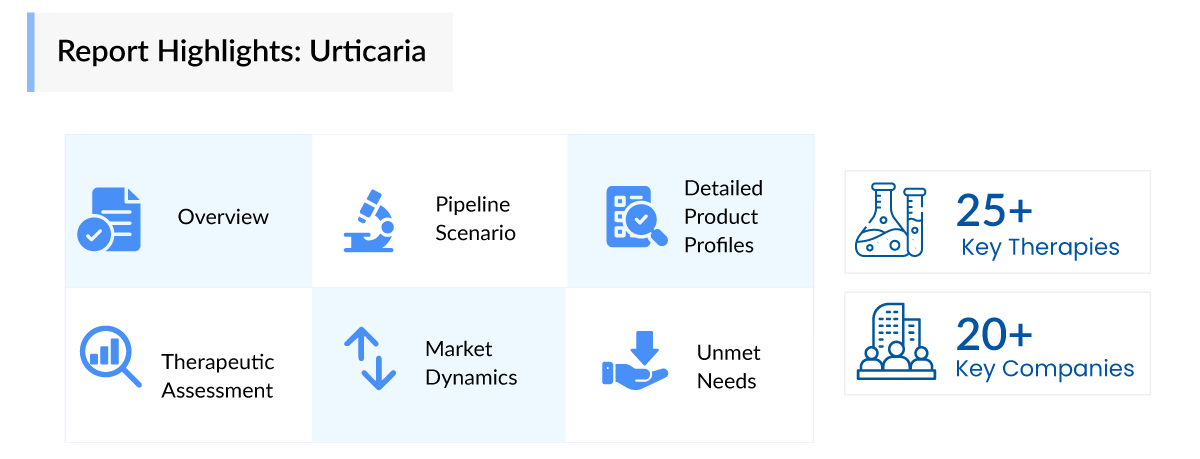Click the Overview document checkmark icon

110,218
